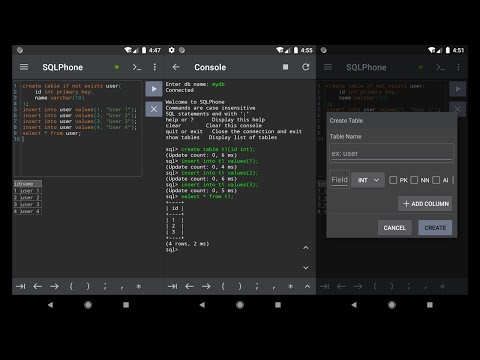Insert asterisk from left screen toolbar
Viewport: 480px width, 360px height.
[139, 286]
